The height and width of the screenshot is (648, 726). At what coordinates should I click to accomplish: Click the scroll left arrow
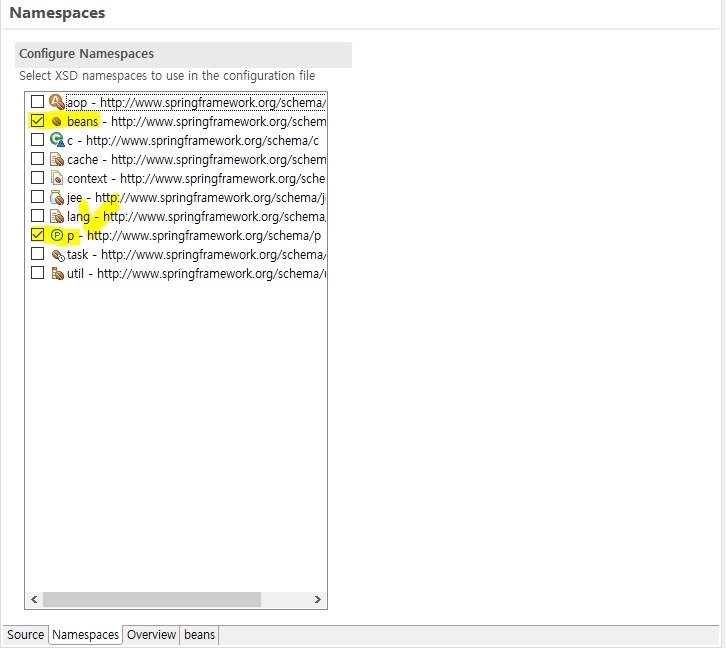pos(34,599)
